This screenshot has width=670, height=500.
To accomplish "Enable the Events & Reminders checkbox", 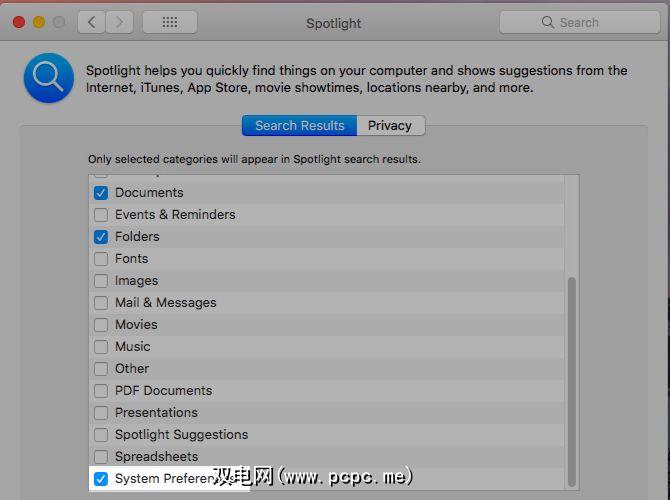I will [101, 215].
